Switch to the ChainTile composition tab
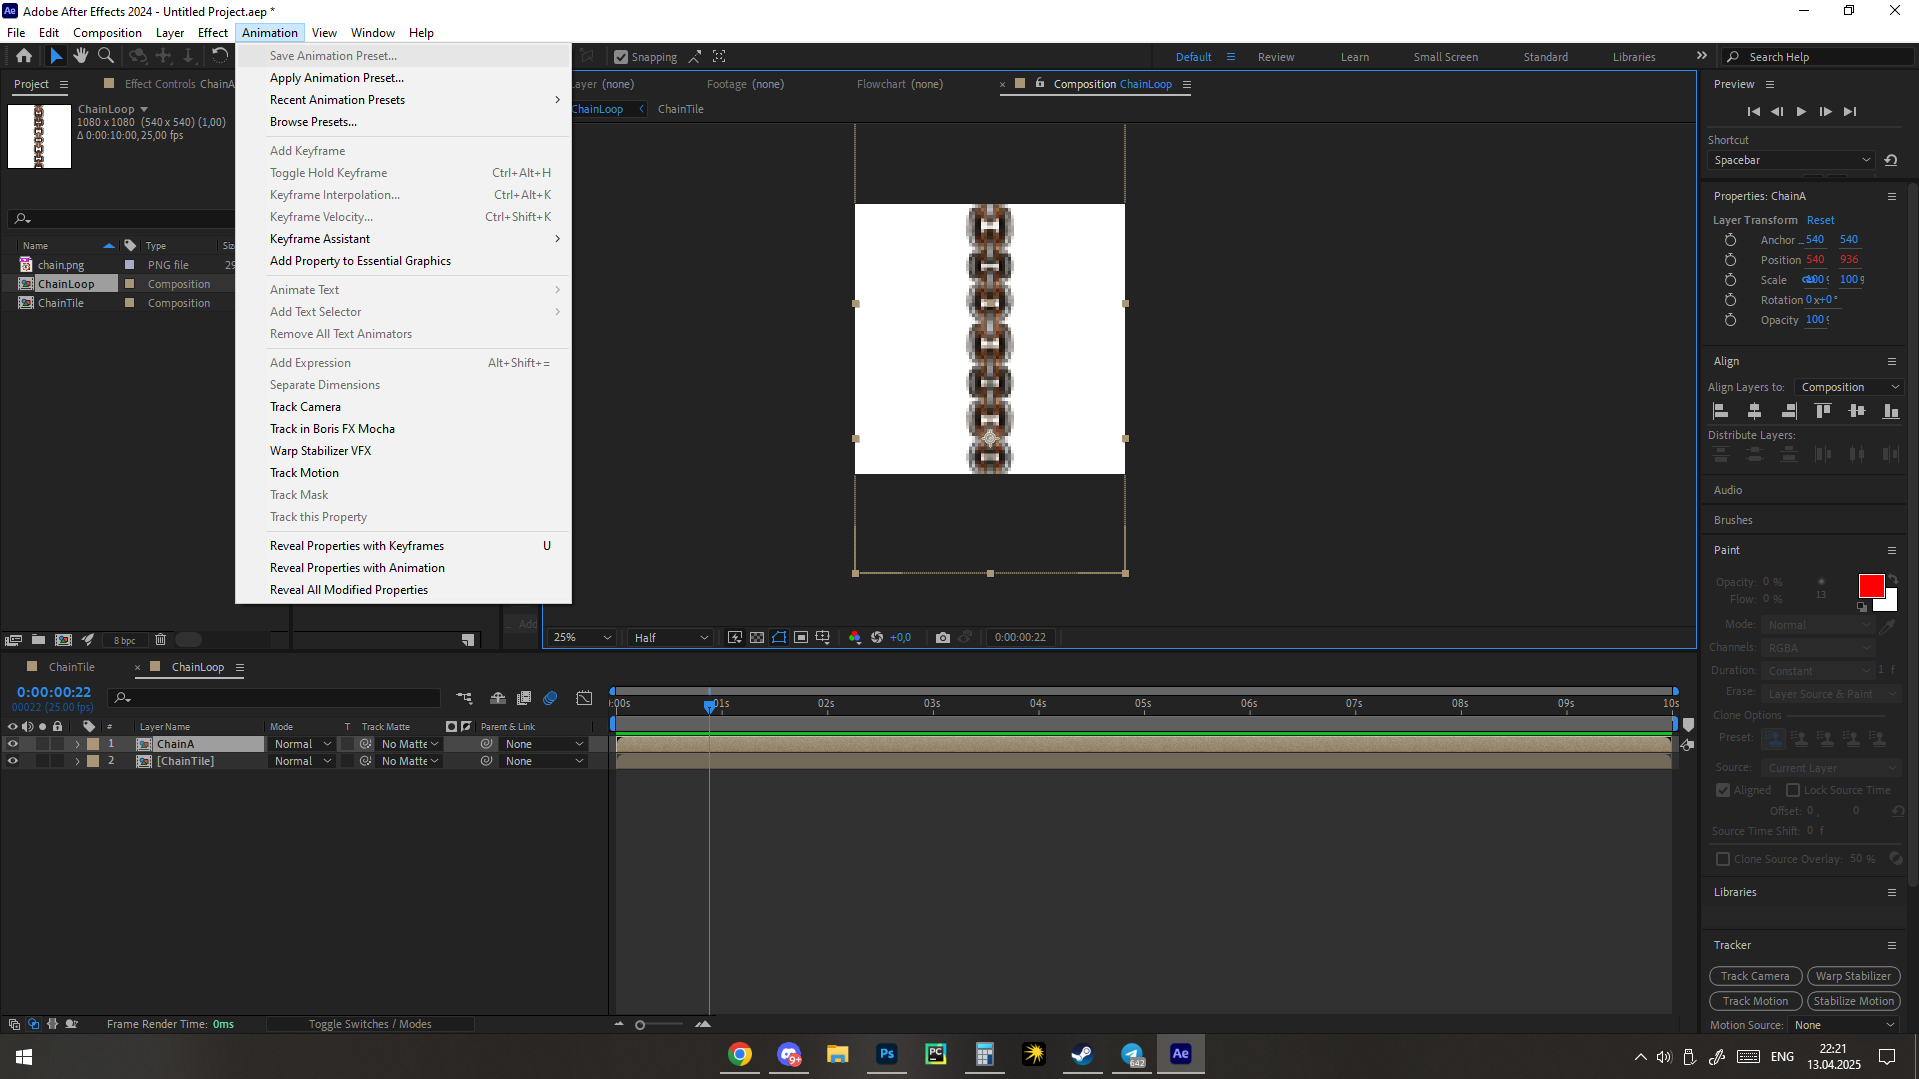The width and height of the screenshot is (1919, 1079). point(70,666)
